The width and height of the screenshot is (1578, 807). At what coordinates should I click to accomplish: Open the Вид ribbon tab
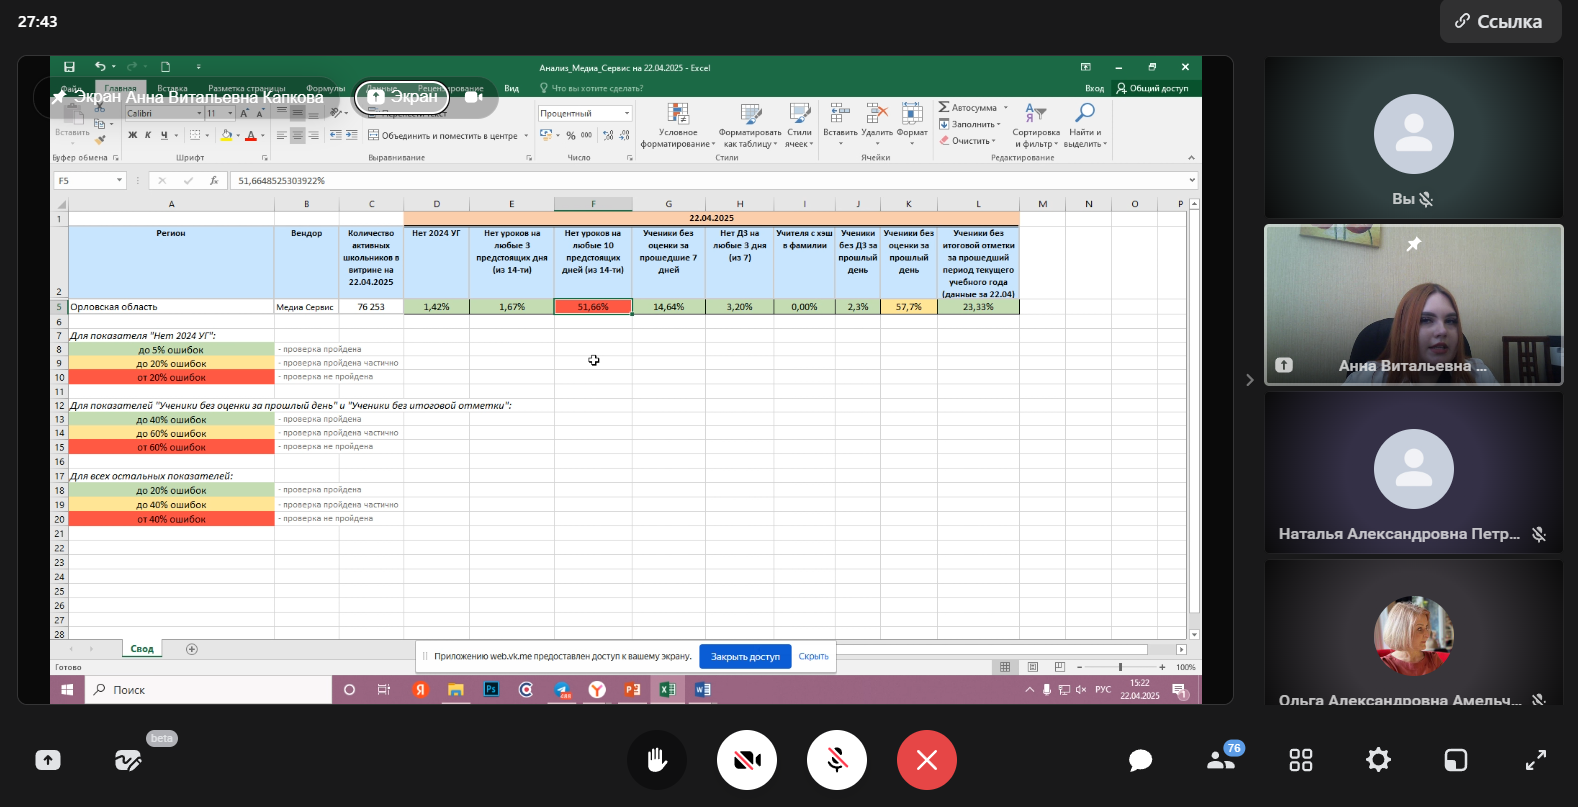click(511, 89)
